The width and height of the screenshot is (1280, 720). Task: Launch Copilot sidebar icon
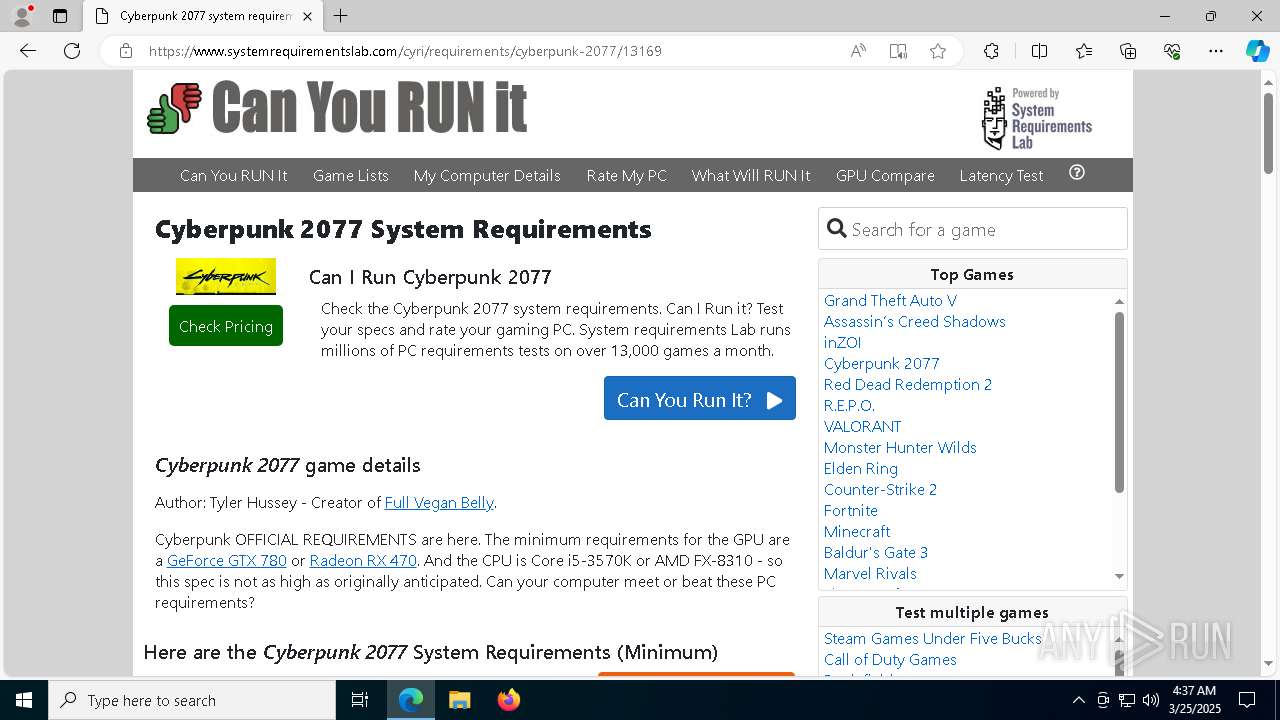click(x=1257, y=51)
